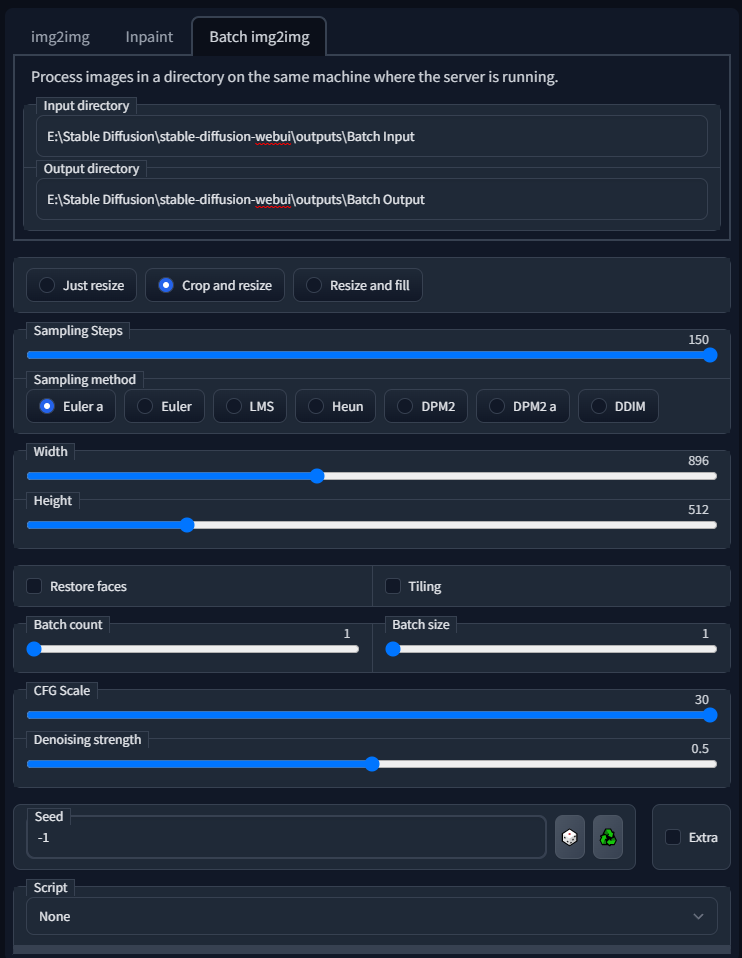Click the Seed input field
The height and width of the screenshot is (958, 742).
pos(286,838)
